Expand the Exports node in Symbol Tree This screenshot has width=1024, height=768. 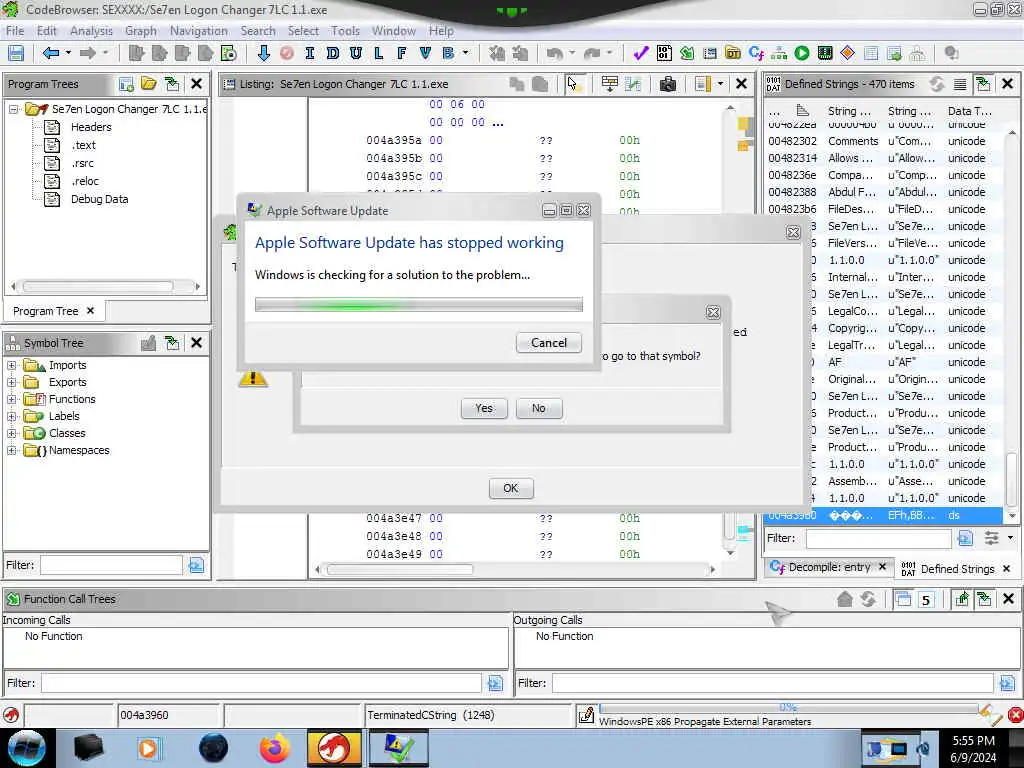click(12, 383)
